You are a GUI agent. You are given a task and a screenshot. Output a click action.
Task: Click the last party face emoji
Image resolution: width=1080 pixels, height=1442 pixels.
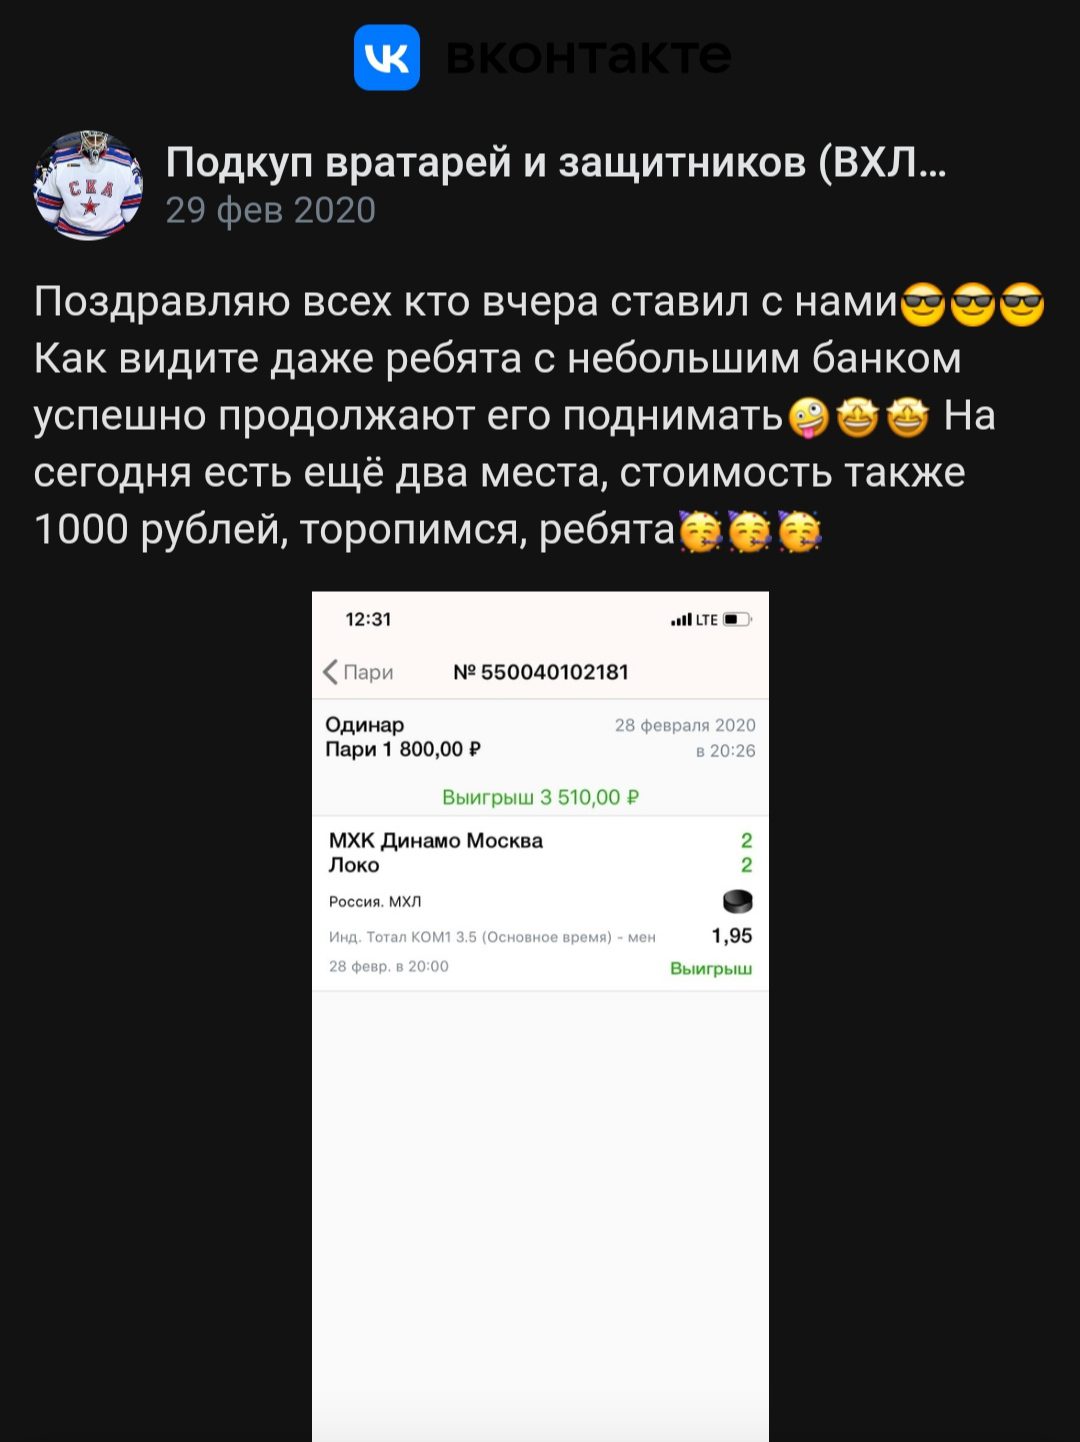799,531
